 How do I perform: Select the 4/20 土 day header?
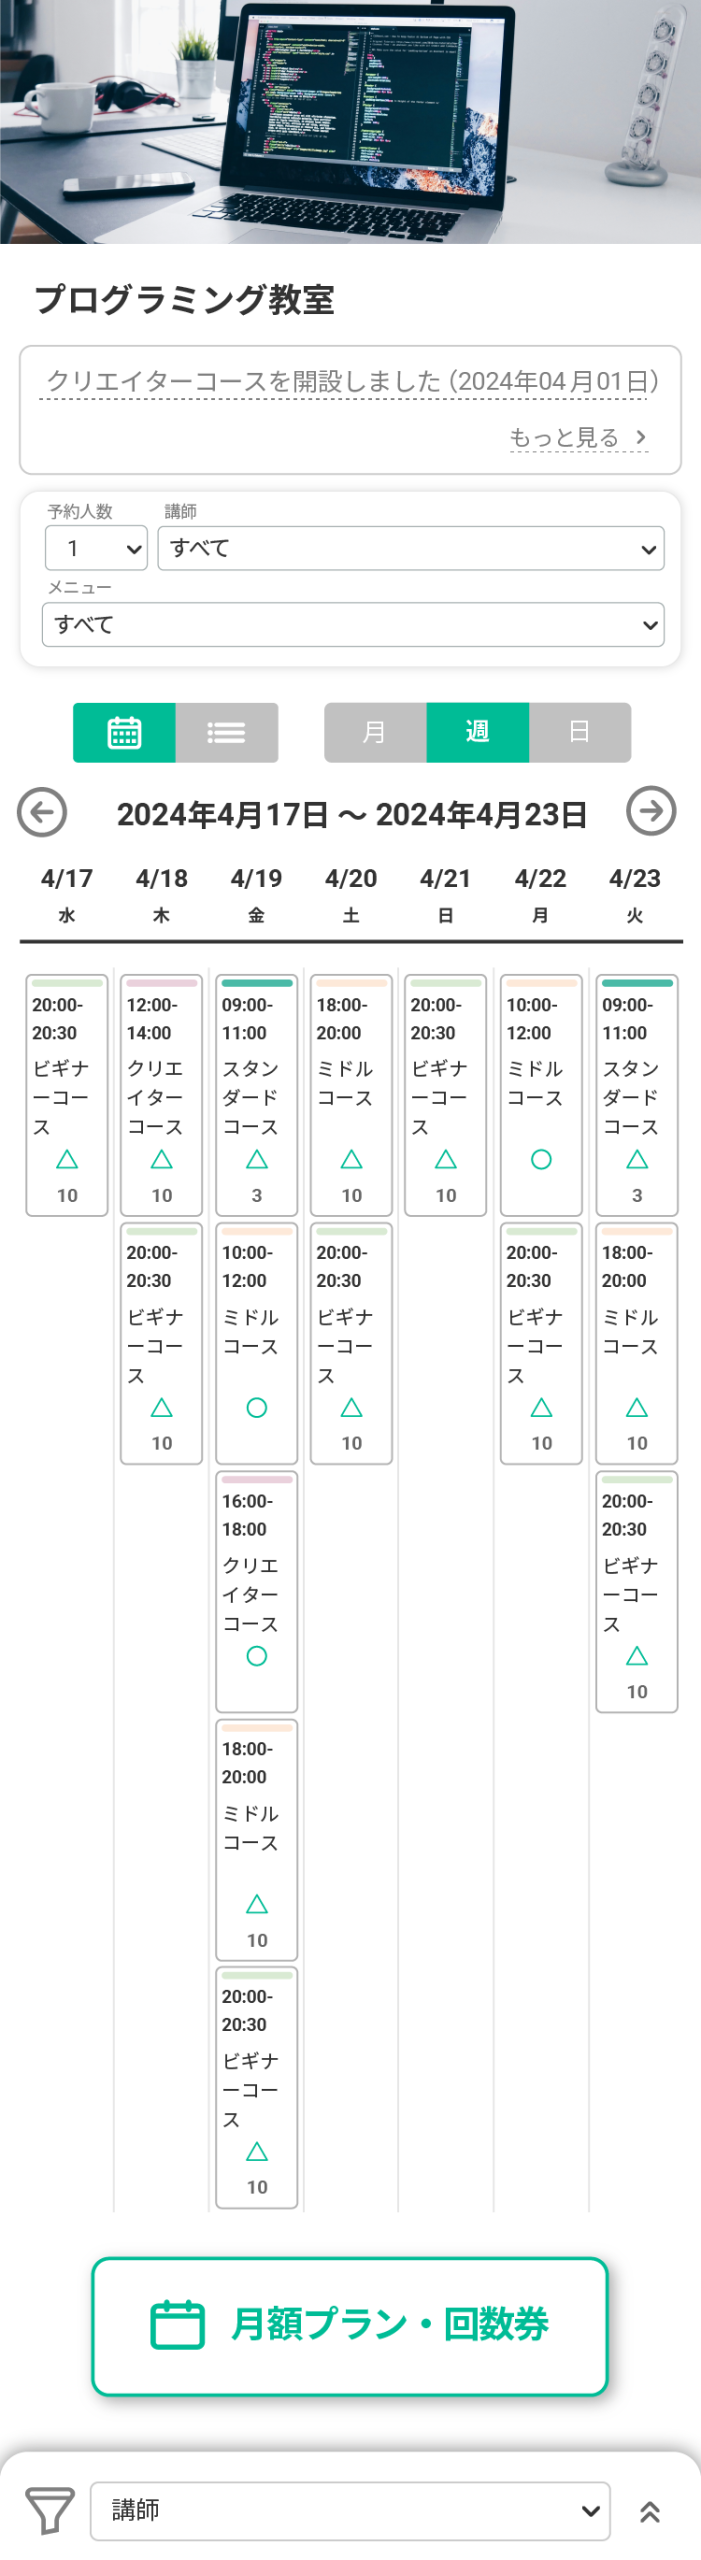[351, 894]
